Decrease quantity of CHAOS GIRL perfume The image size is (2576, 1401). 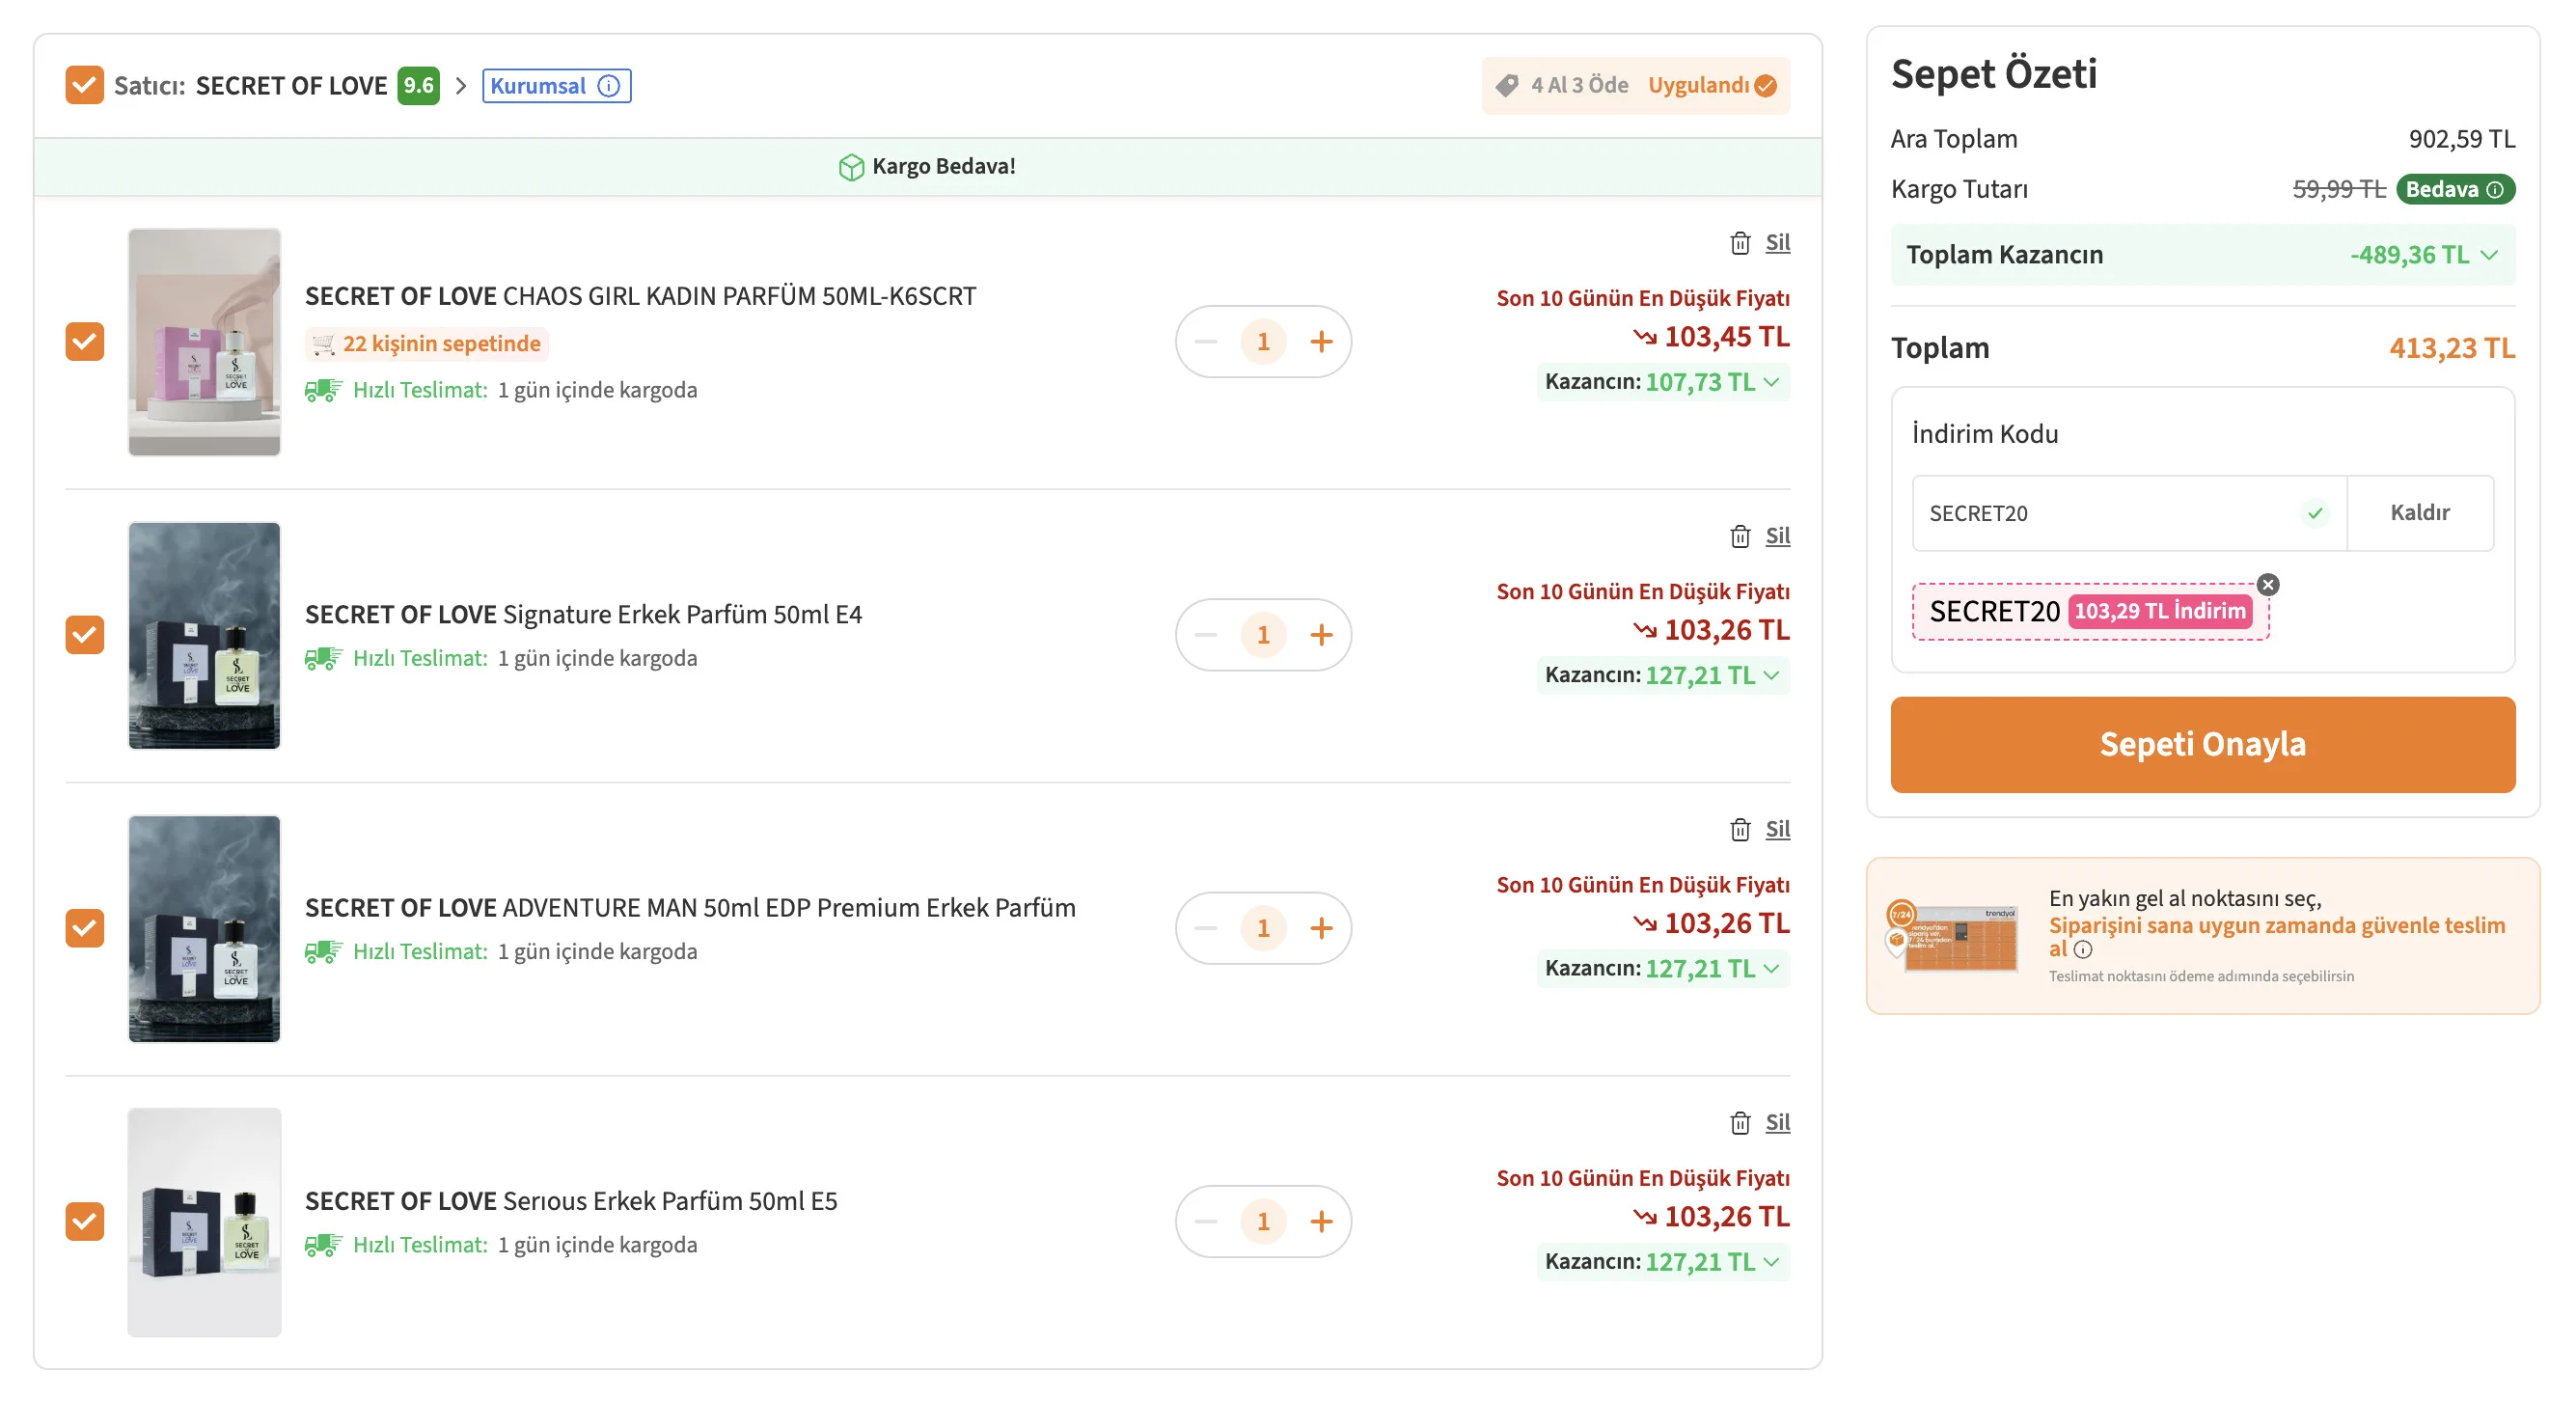(1206, 342)
